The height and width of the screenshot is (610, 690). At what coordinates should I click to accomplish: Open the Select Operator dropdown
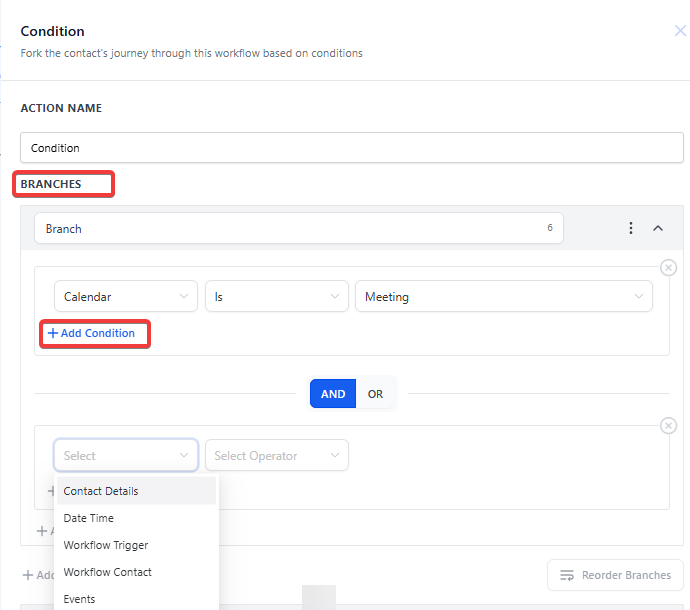[276, 456]
